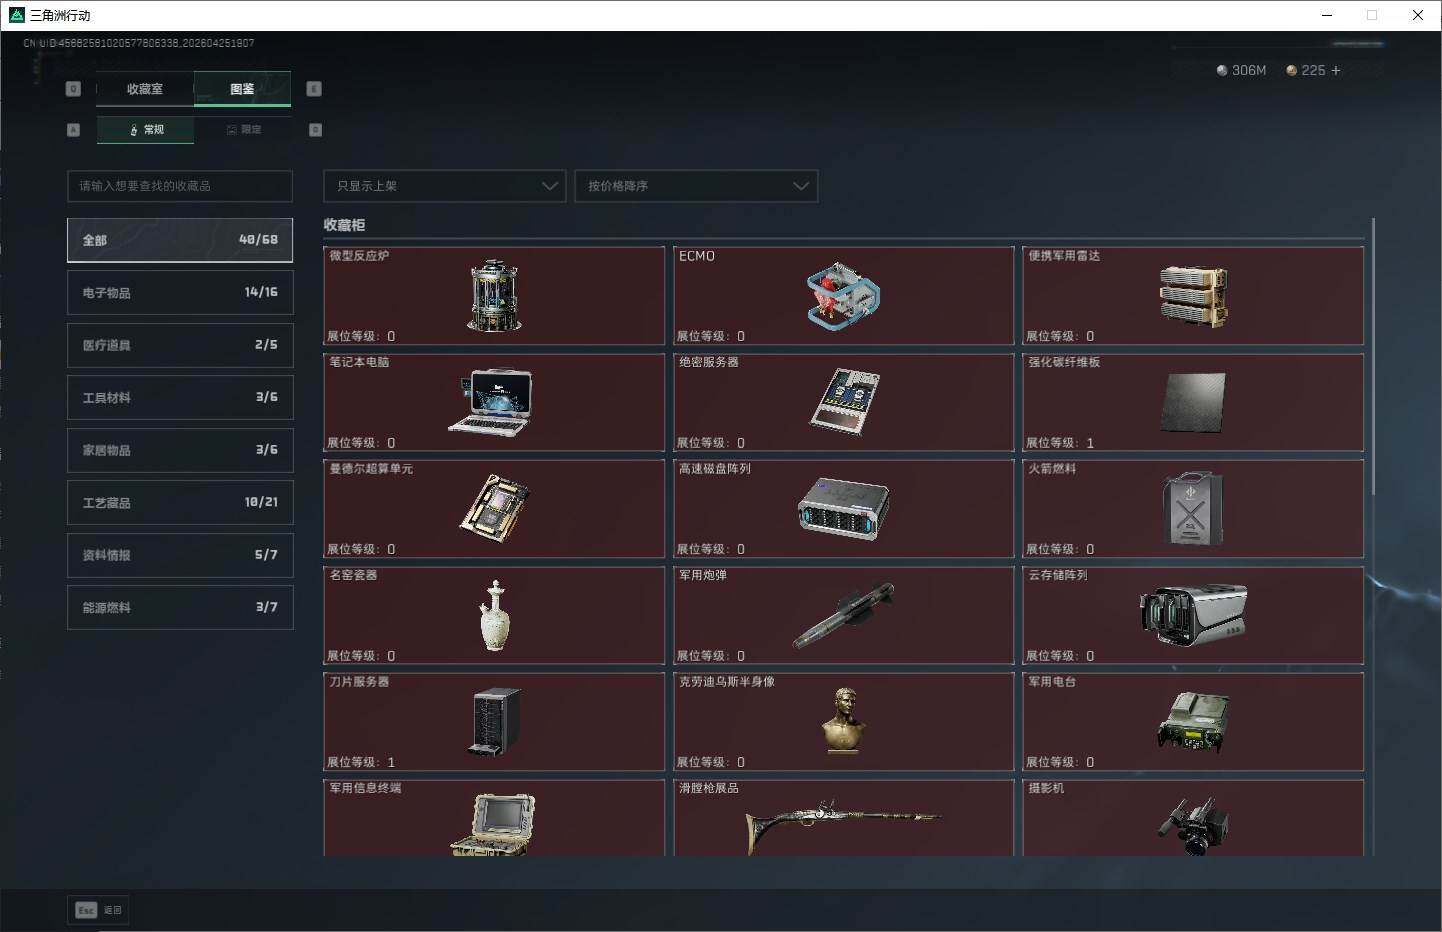Click the Q key hint left of 收藏室
The height and width of the screenshot is (932, 1442).
tap(73, 89)
